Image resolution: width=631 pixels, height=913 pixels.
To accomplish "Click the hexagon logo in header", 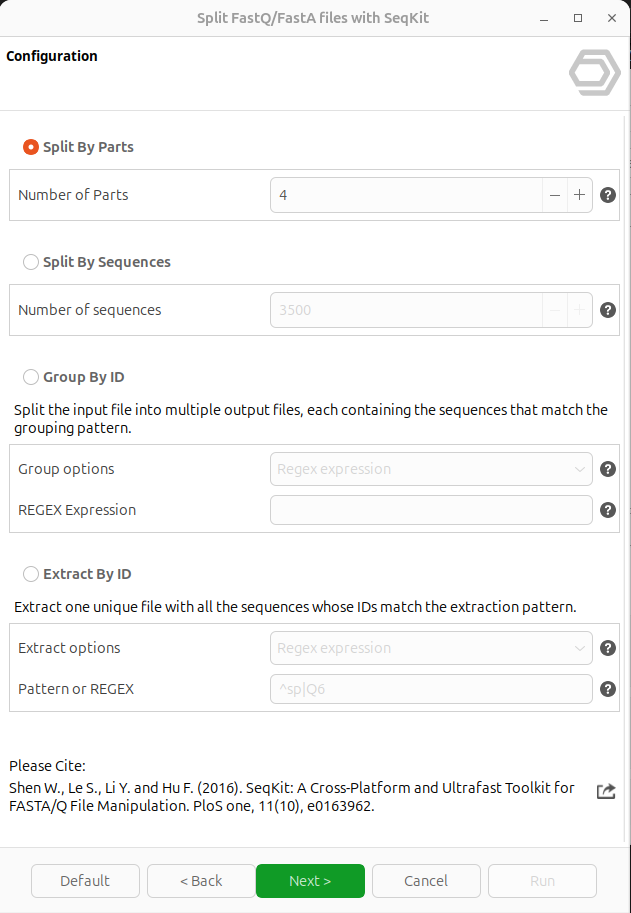I will point(594,72).
